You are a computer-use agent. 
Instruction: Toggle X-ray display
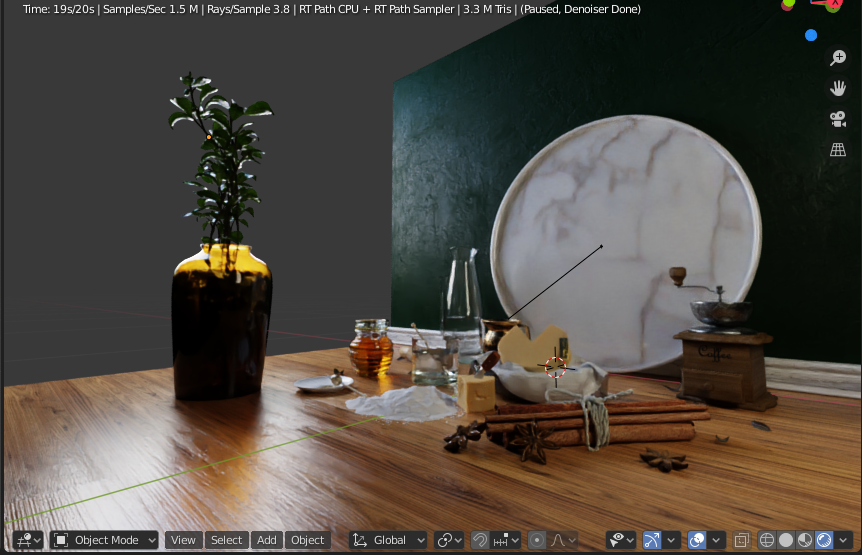click(x=741, y=540)
